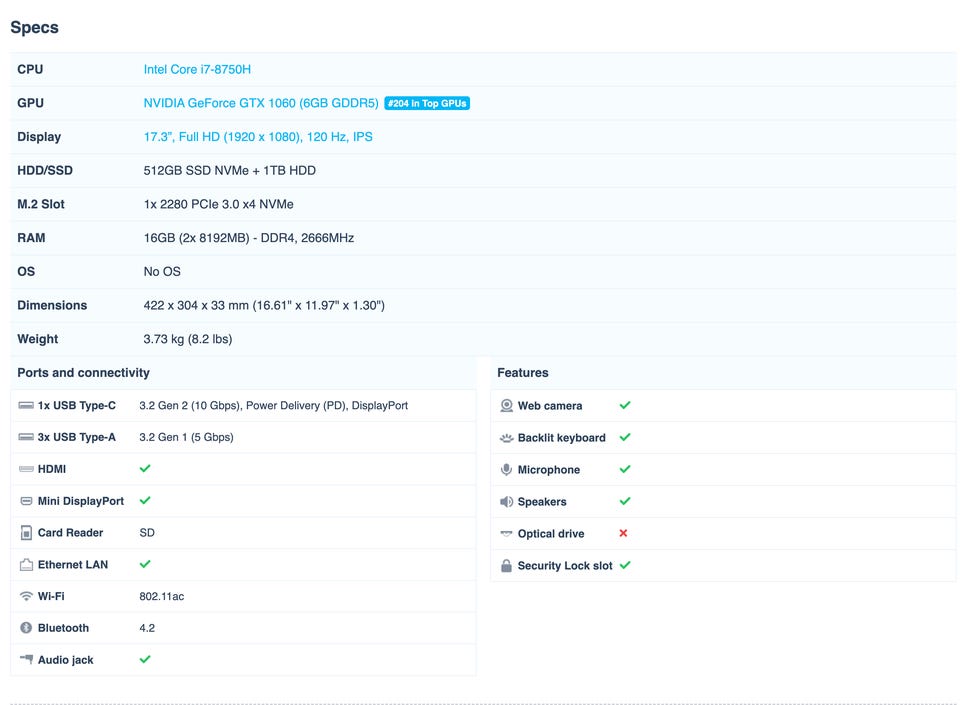The height and width of the screenshot is (705, 960).
Task: Click the green checkmark for Audio jack
Action: point(145,659)
